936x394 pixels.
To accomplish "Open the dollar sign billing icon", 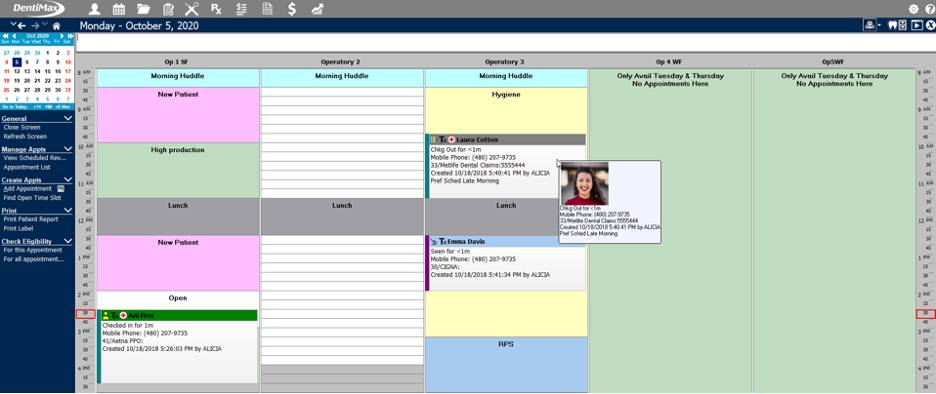I will (292, 9).
